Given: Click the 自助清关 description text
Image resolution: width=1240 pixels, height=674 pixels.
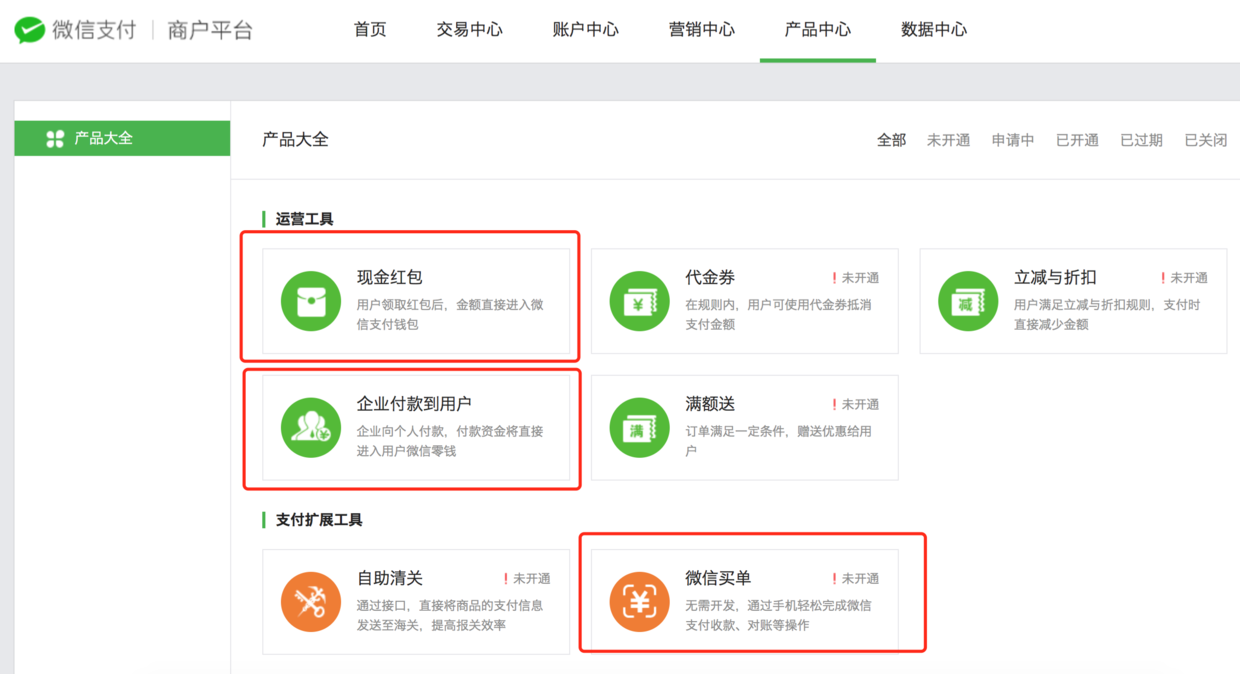Looking at the screenshot, I should [x=450, y=615].
